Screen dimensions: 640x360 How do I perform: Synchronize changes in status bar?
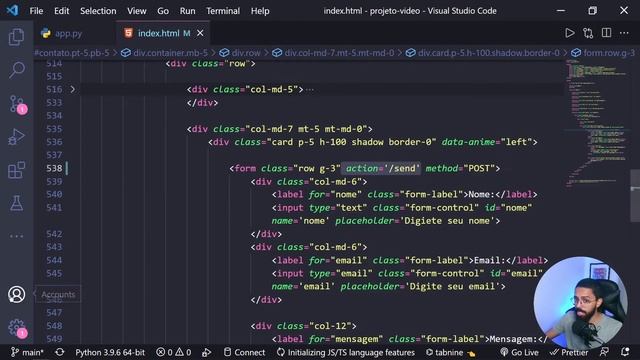(x=60, y=352)
